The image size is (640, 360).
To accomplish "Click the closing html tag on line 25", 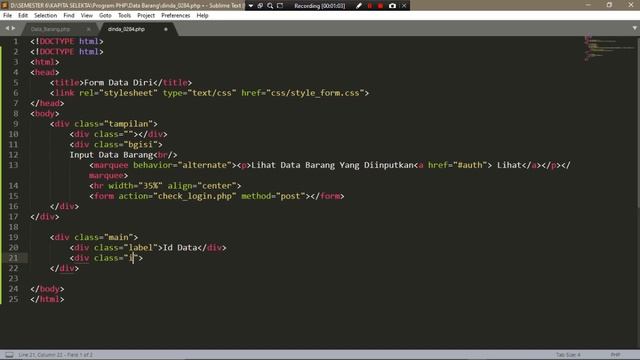I will (x=47, y=299).
